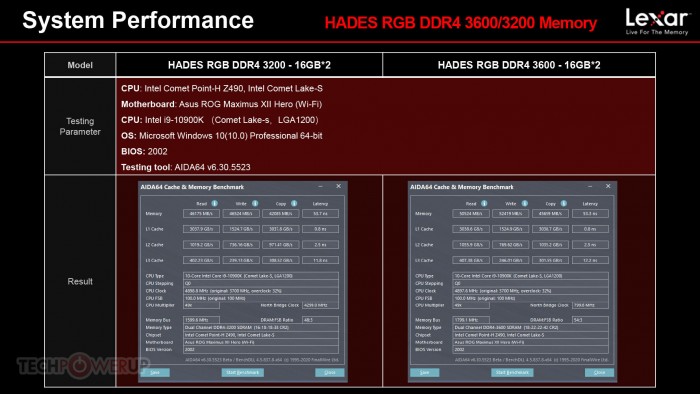
Task: Click Memory Bus field in DDR4 3200 window
Action: [201, 320]
